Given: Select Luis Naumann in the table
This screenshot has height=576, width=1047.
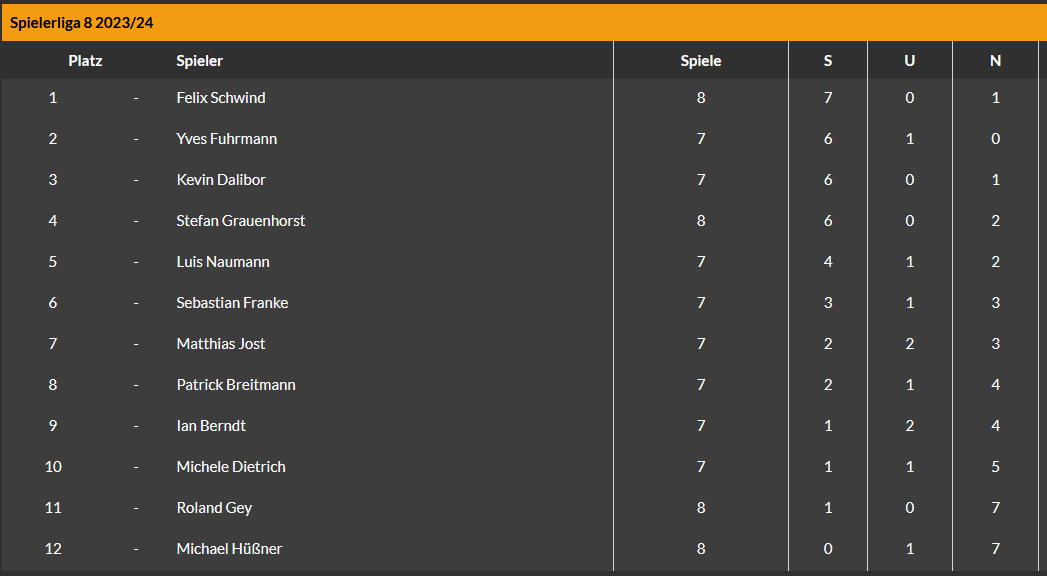Looking at the screenshot, I should click(x=223, y=262).
